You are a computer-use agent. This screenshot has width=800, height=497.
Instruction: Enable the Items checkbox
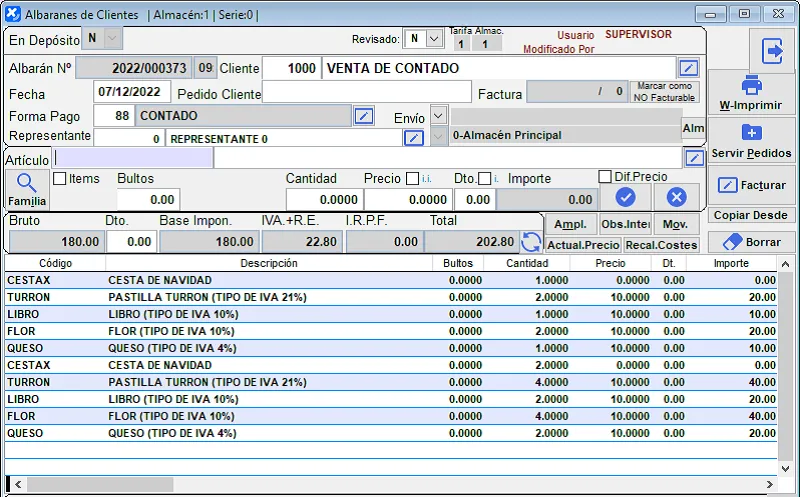pos(59,178)
